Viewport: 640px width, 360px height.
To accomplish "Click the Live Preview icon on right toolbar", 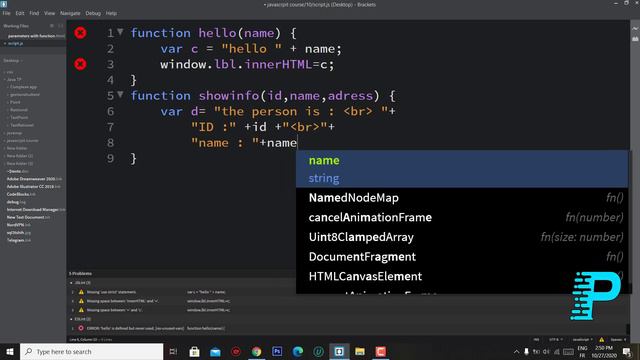I will pos(635,29).
